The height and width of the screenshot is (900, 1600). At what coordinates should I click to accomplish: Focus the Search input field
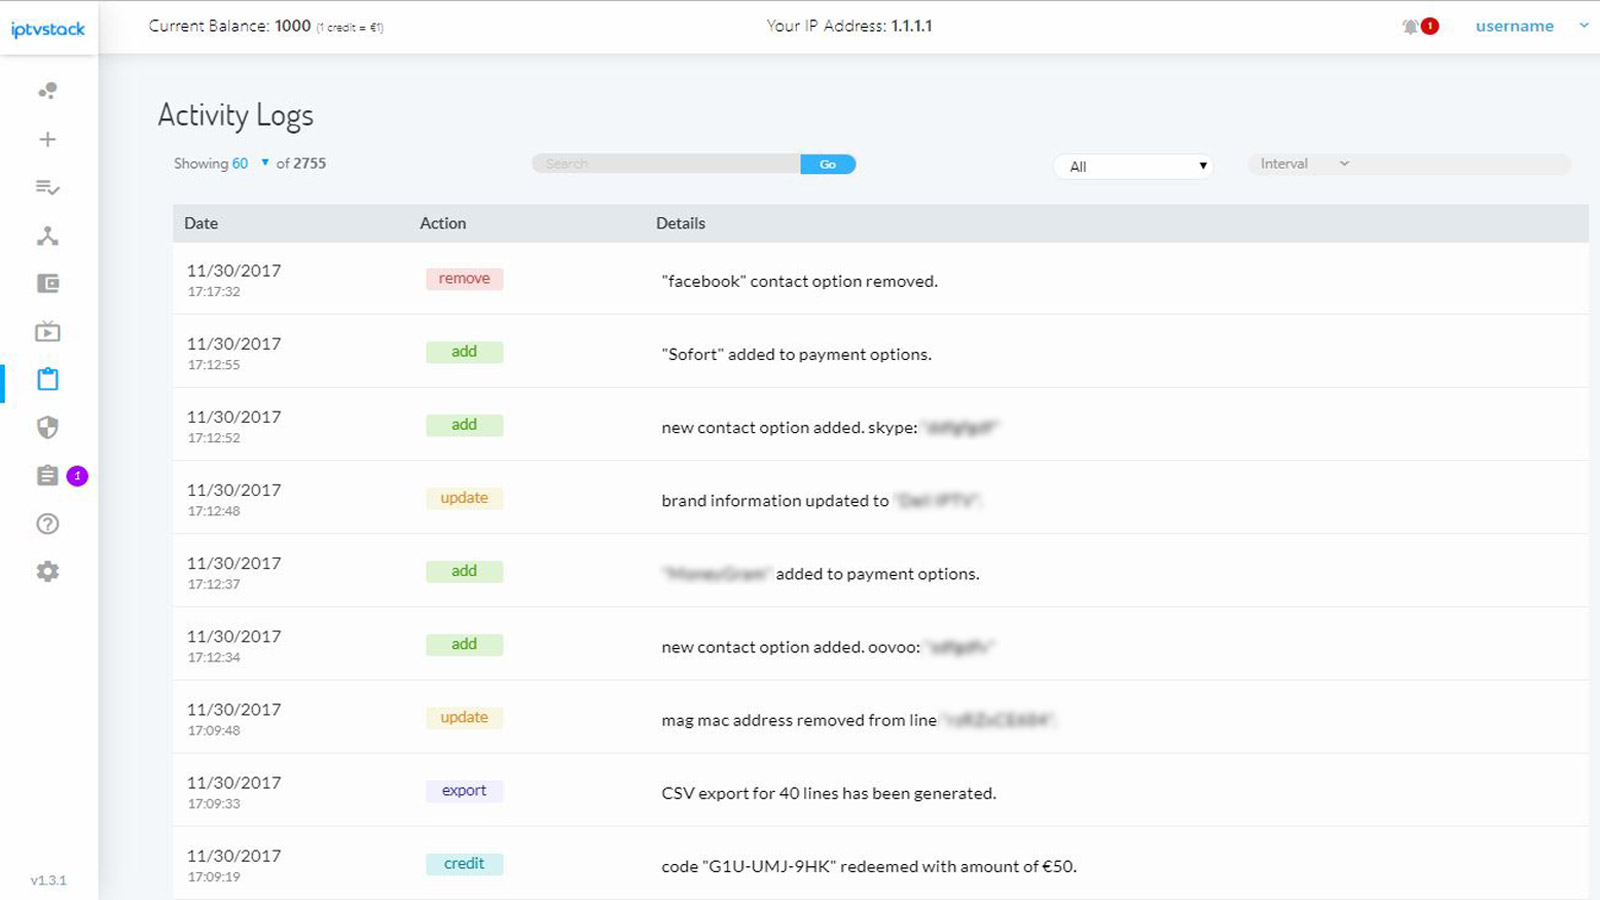(x=666, y=164)
